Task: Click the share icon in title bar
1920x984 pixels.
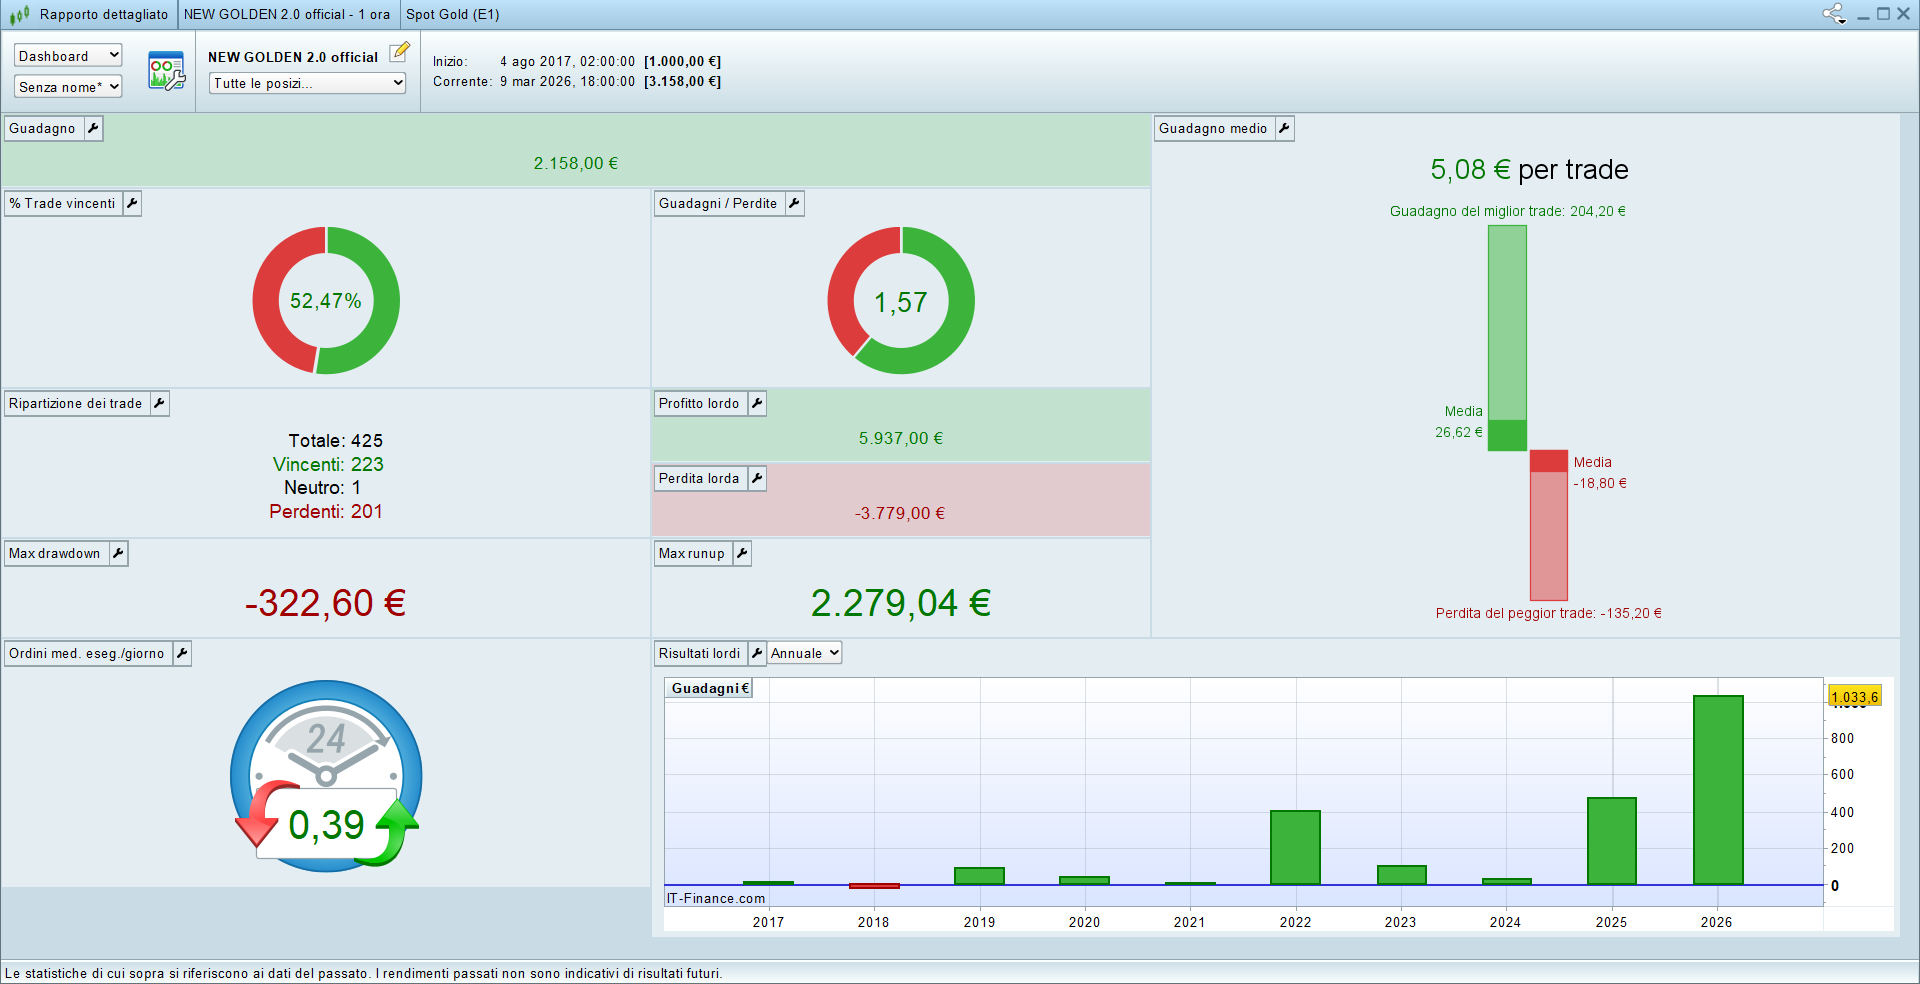Action: pyautogui.click(x=1833, y=14)
